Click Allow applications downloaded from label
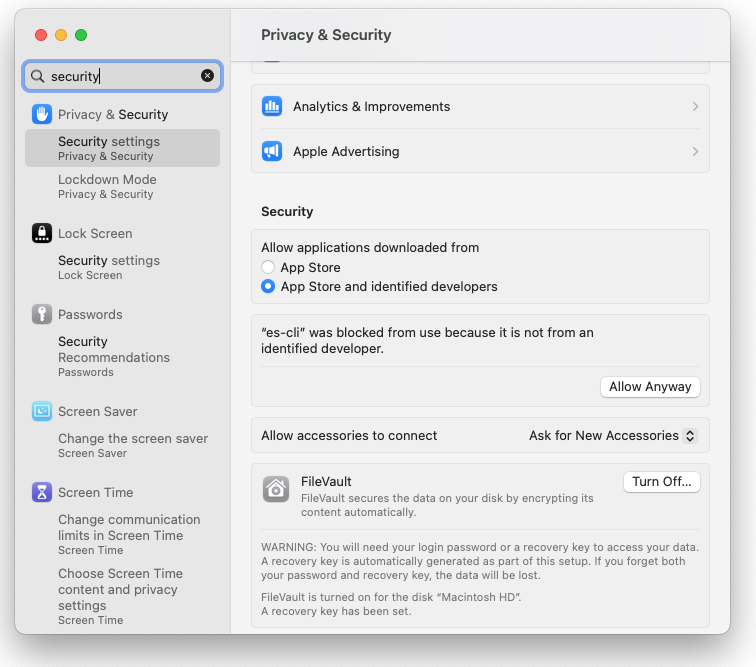756x667 pixels. point(370,247)
